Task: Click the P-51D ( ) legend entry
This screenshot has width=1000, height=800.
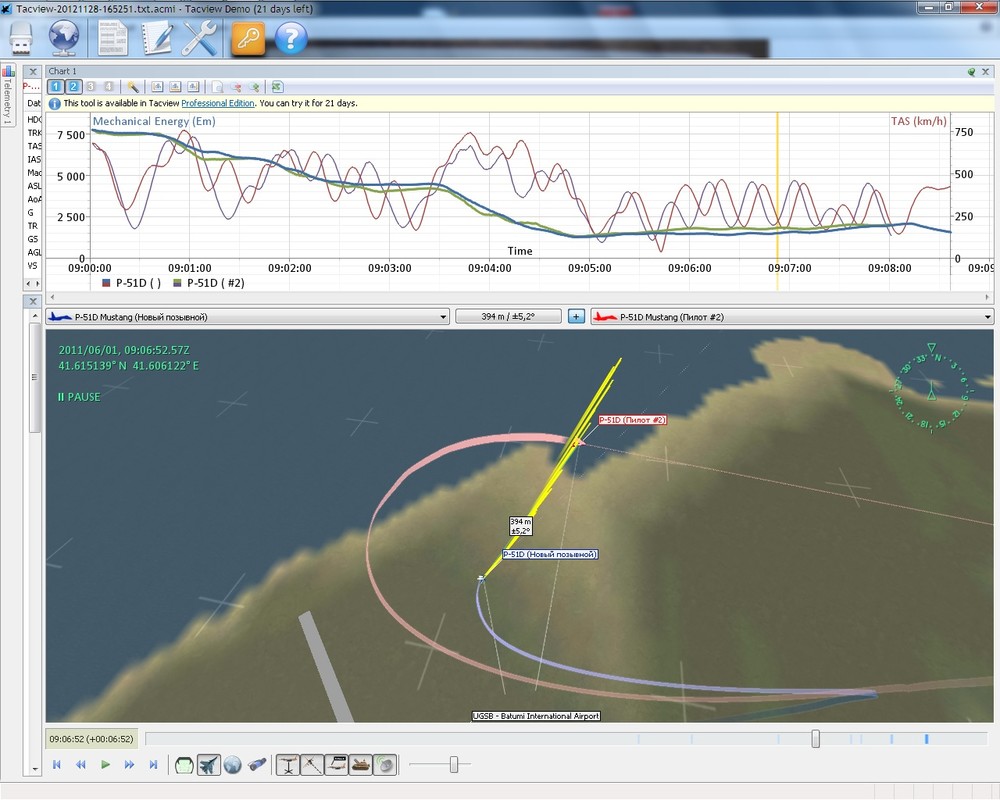Action: coord(131,283)
